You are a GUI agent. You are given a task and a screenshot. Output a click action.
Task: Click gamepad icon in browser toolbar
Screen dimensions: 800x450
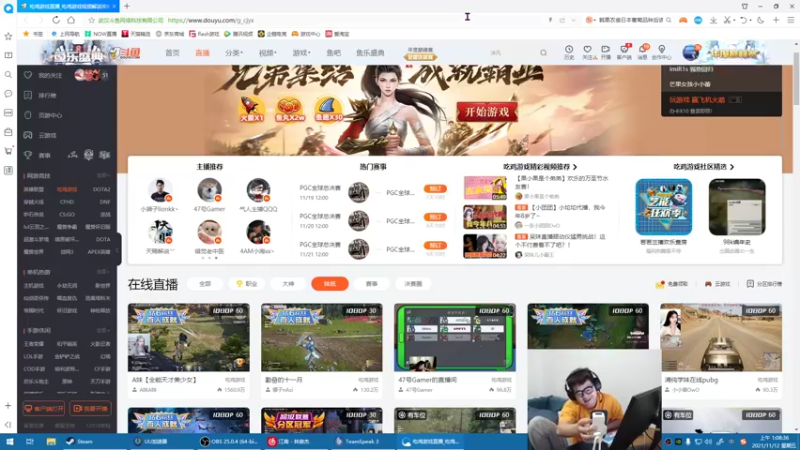(x=683, y=20)
